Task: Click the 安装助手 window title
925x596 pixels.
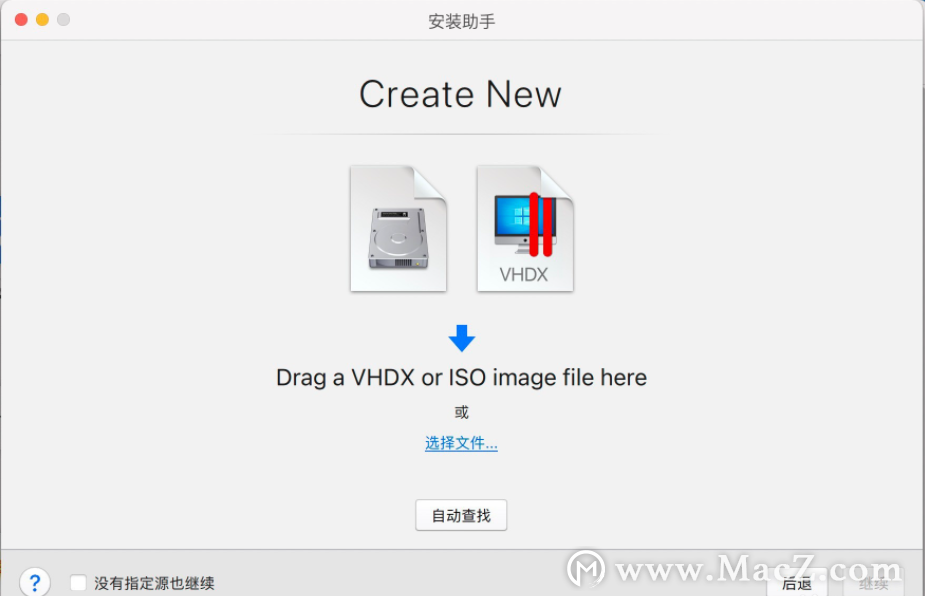Action: coord(461,22)
